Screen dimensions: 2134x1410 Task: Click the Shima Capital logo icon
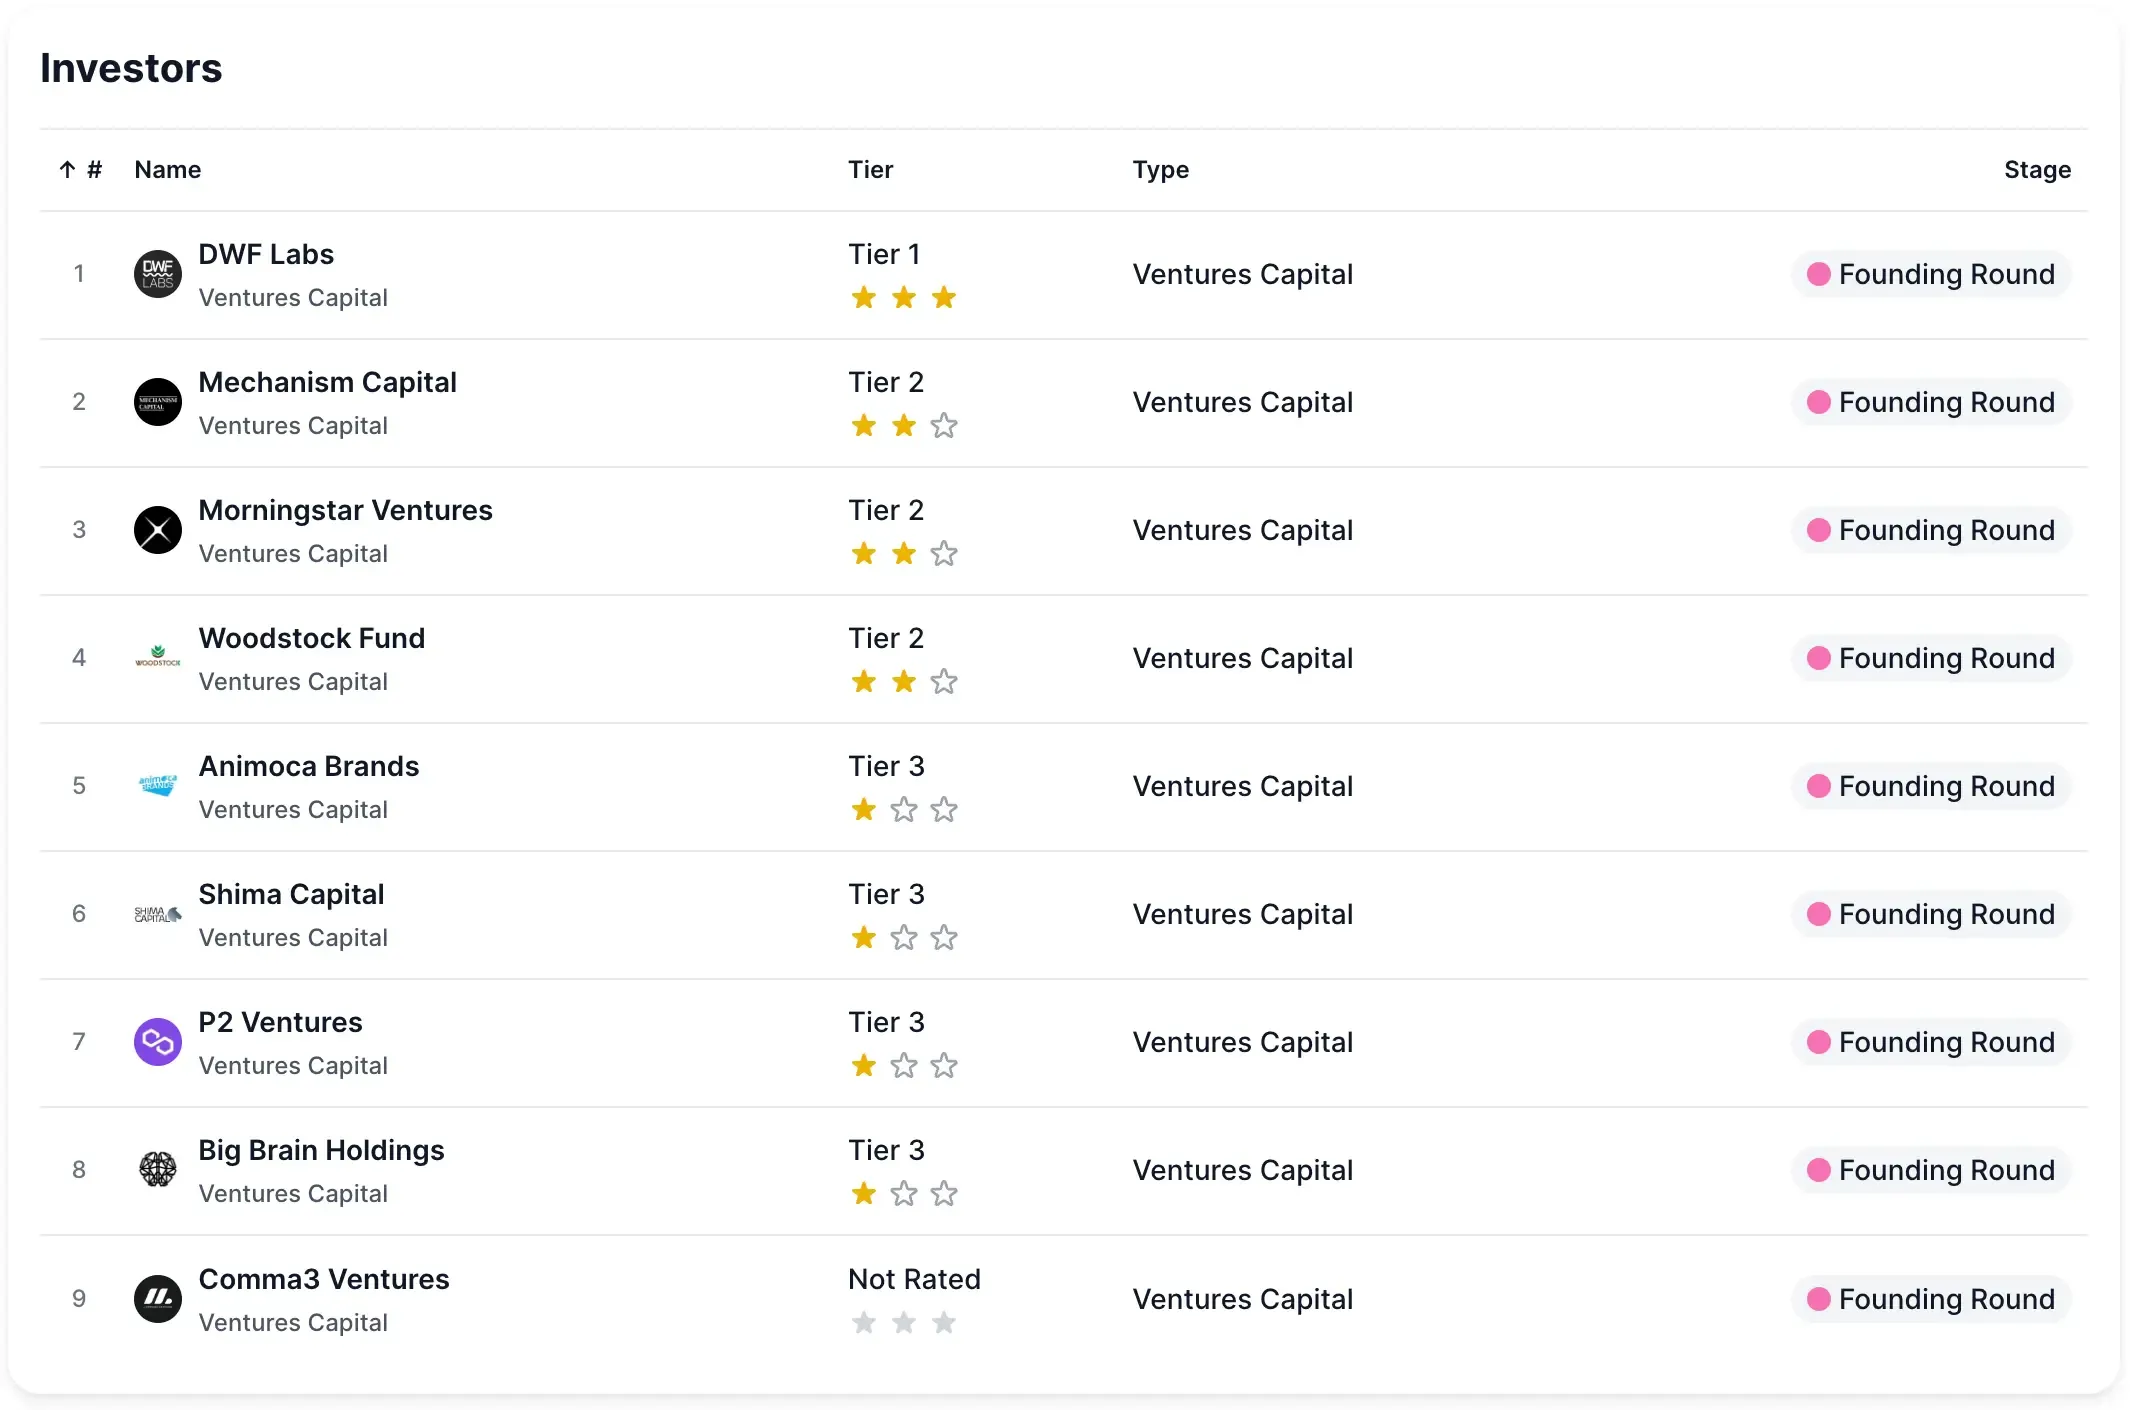click(158, 914)
